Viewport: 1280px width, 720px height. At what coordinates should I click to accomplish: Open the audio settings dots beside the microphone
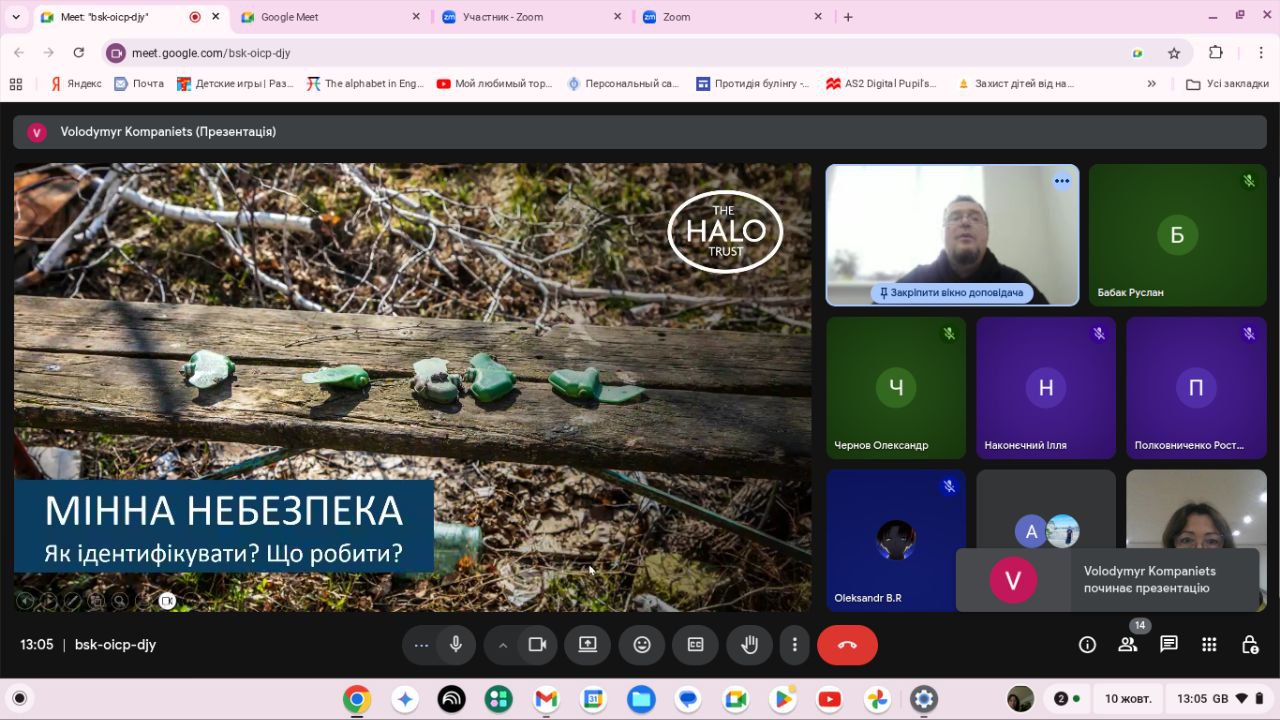(x=421, y=645)
